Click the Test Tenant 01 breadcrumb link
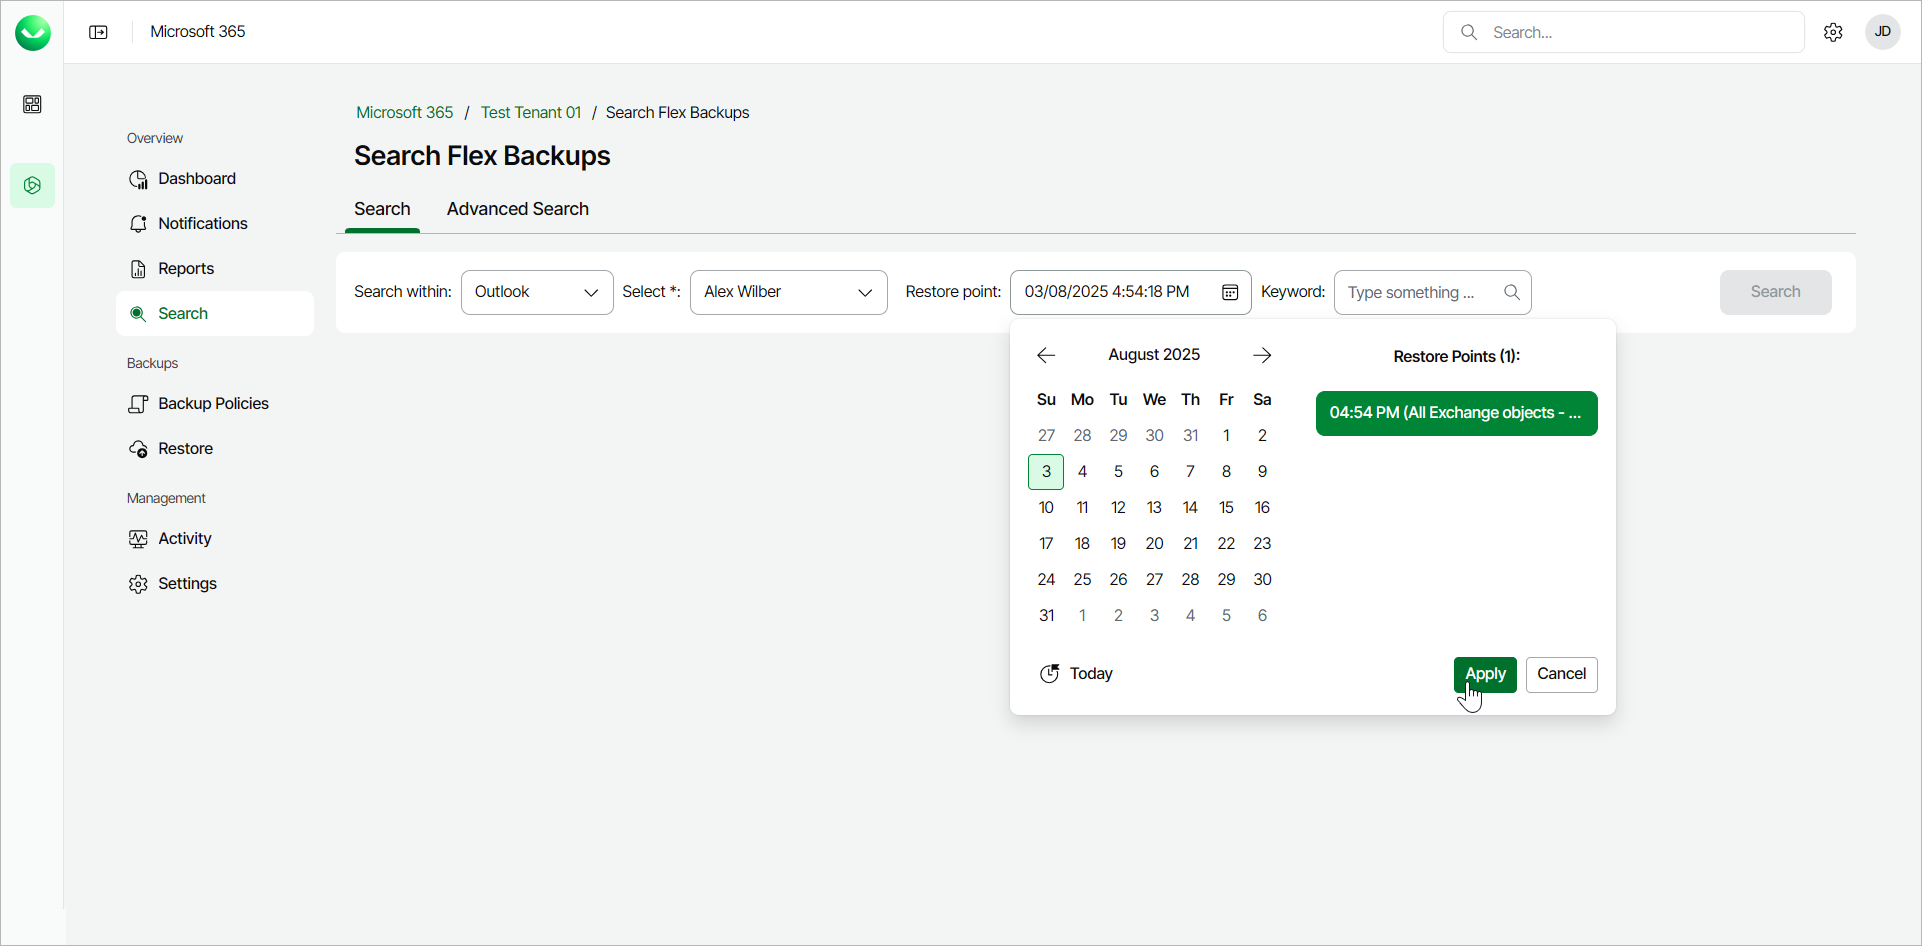1922x946 pixels. point(530,113)
